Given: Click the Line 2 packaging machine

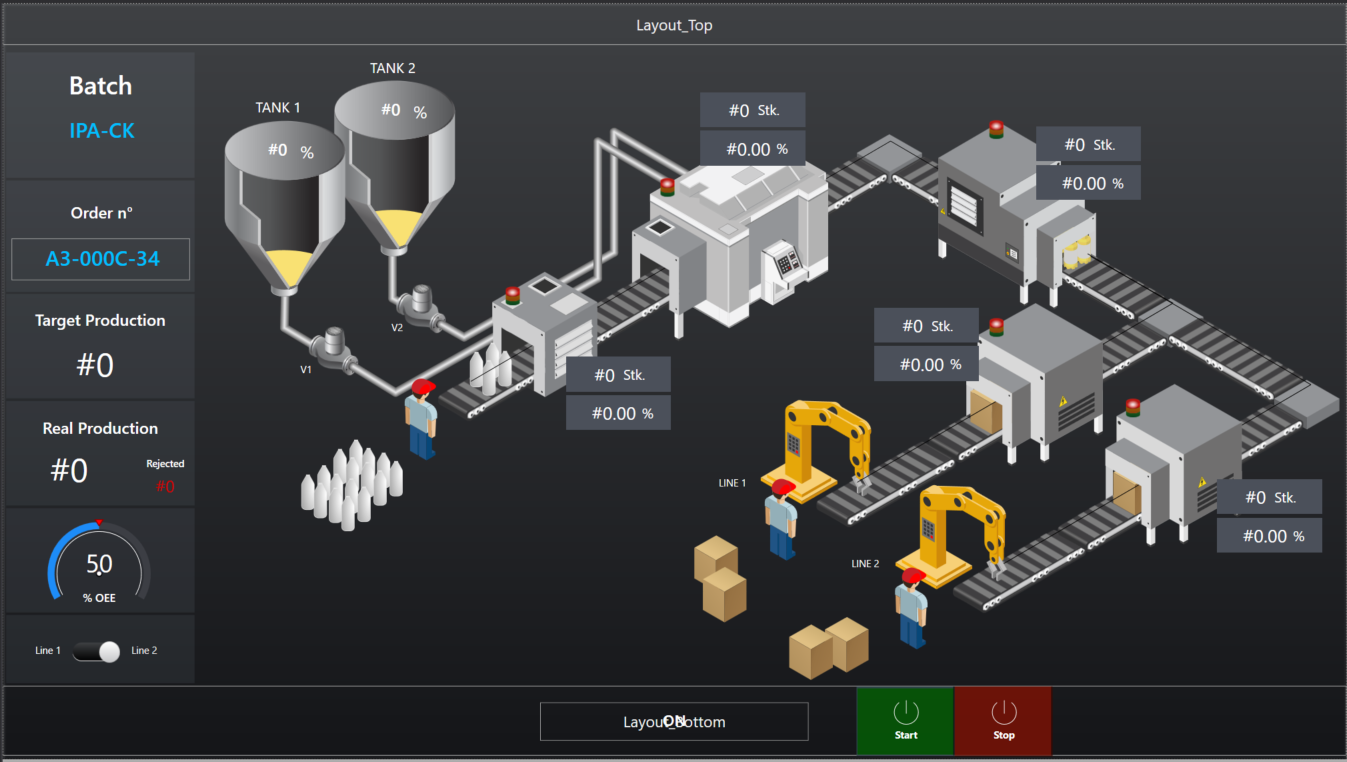Looking at the screenshot, I should [x=1175, y=465].
